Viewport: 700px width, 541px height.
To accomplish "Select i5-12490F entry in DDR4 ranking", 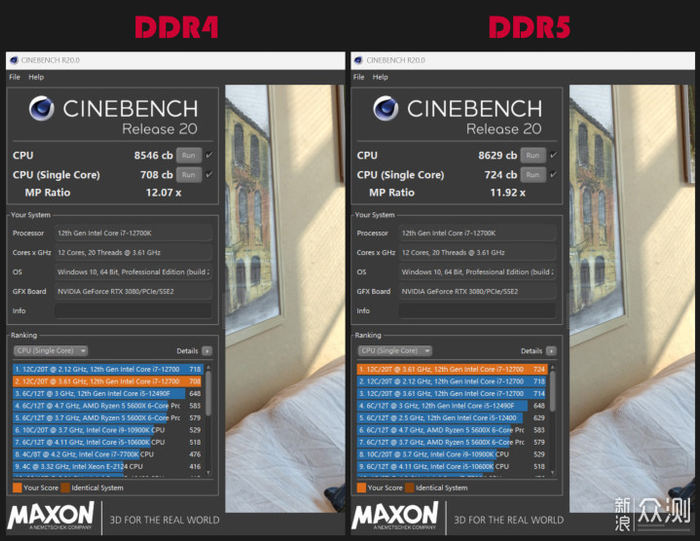I will coord(108,393).
